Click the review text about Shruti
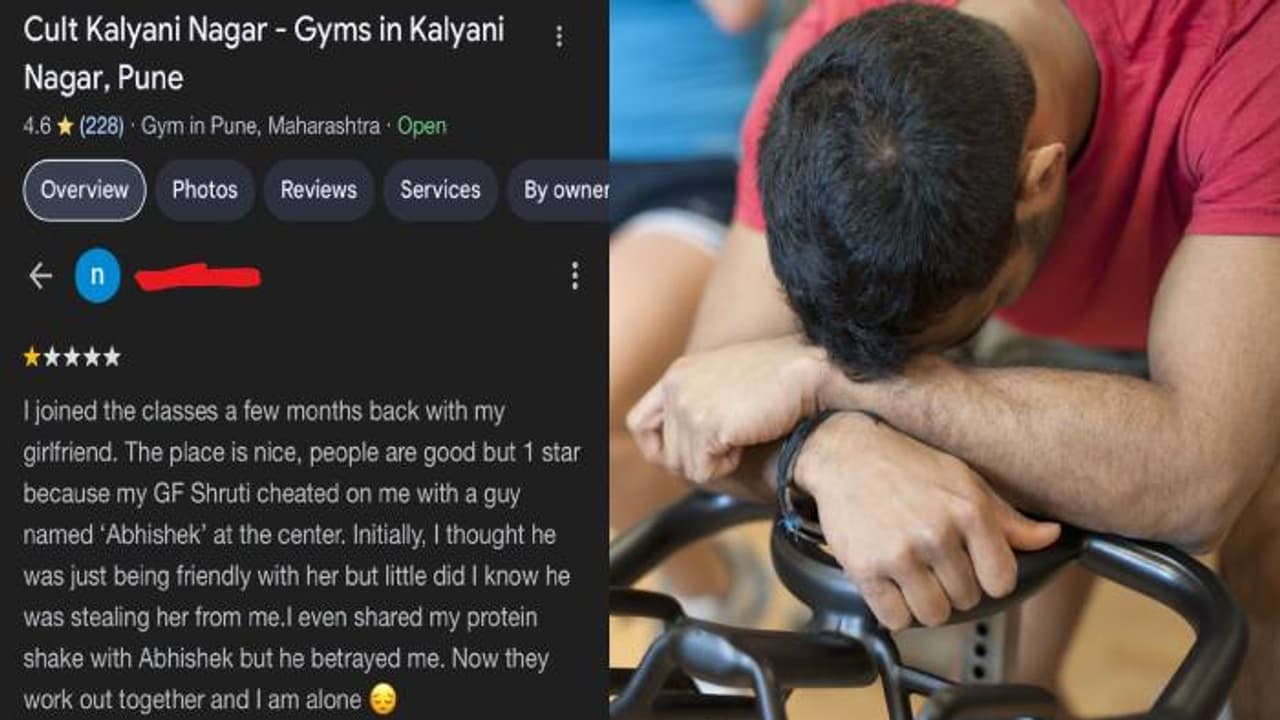This screenshot has width=1280, height=720. pyautogui.click(x=300, y=556)
